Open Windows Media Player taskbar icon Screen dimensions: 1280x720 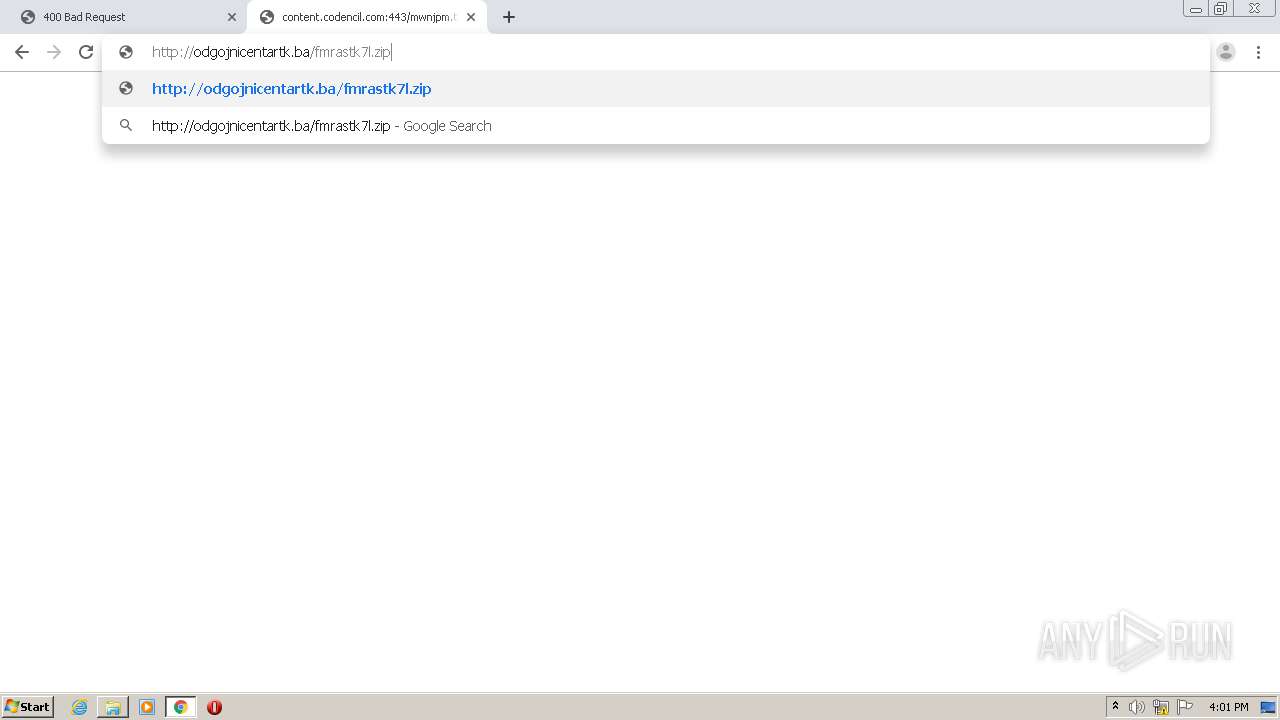(x=147, y=707)
